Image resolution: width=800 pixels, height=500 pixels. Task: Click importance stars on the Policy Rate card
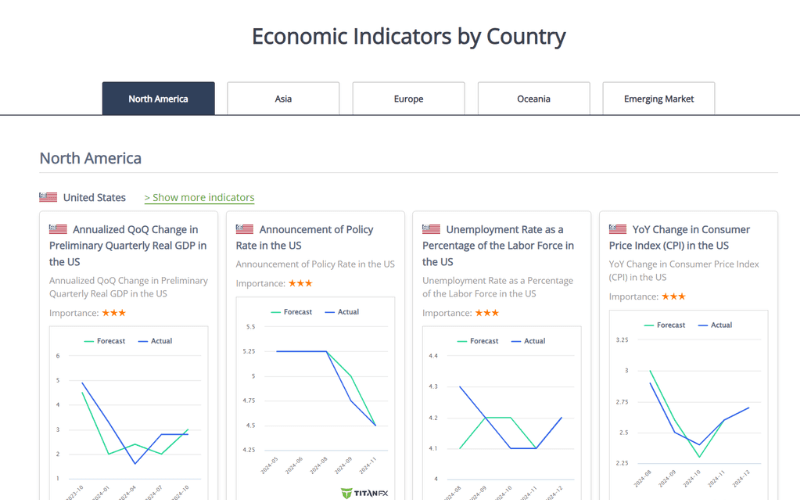(300, 284)
